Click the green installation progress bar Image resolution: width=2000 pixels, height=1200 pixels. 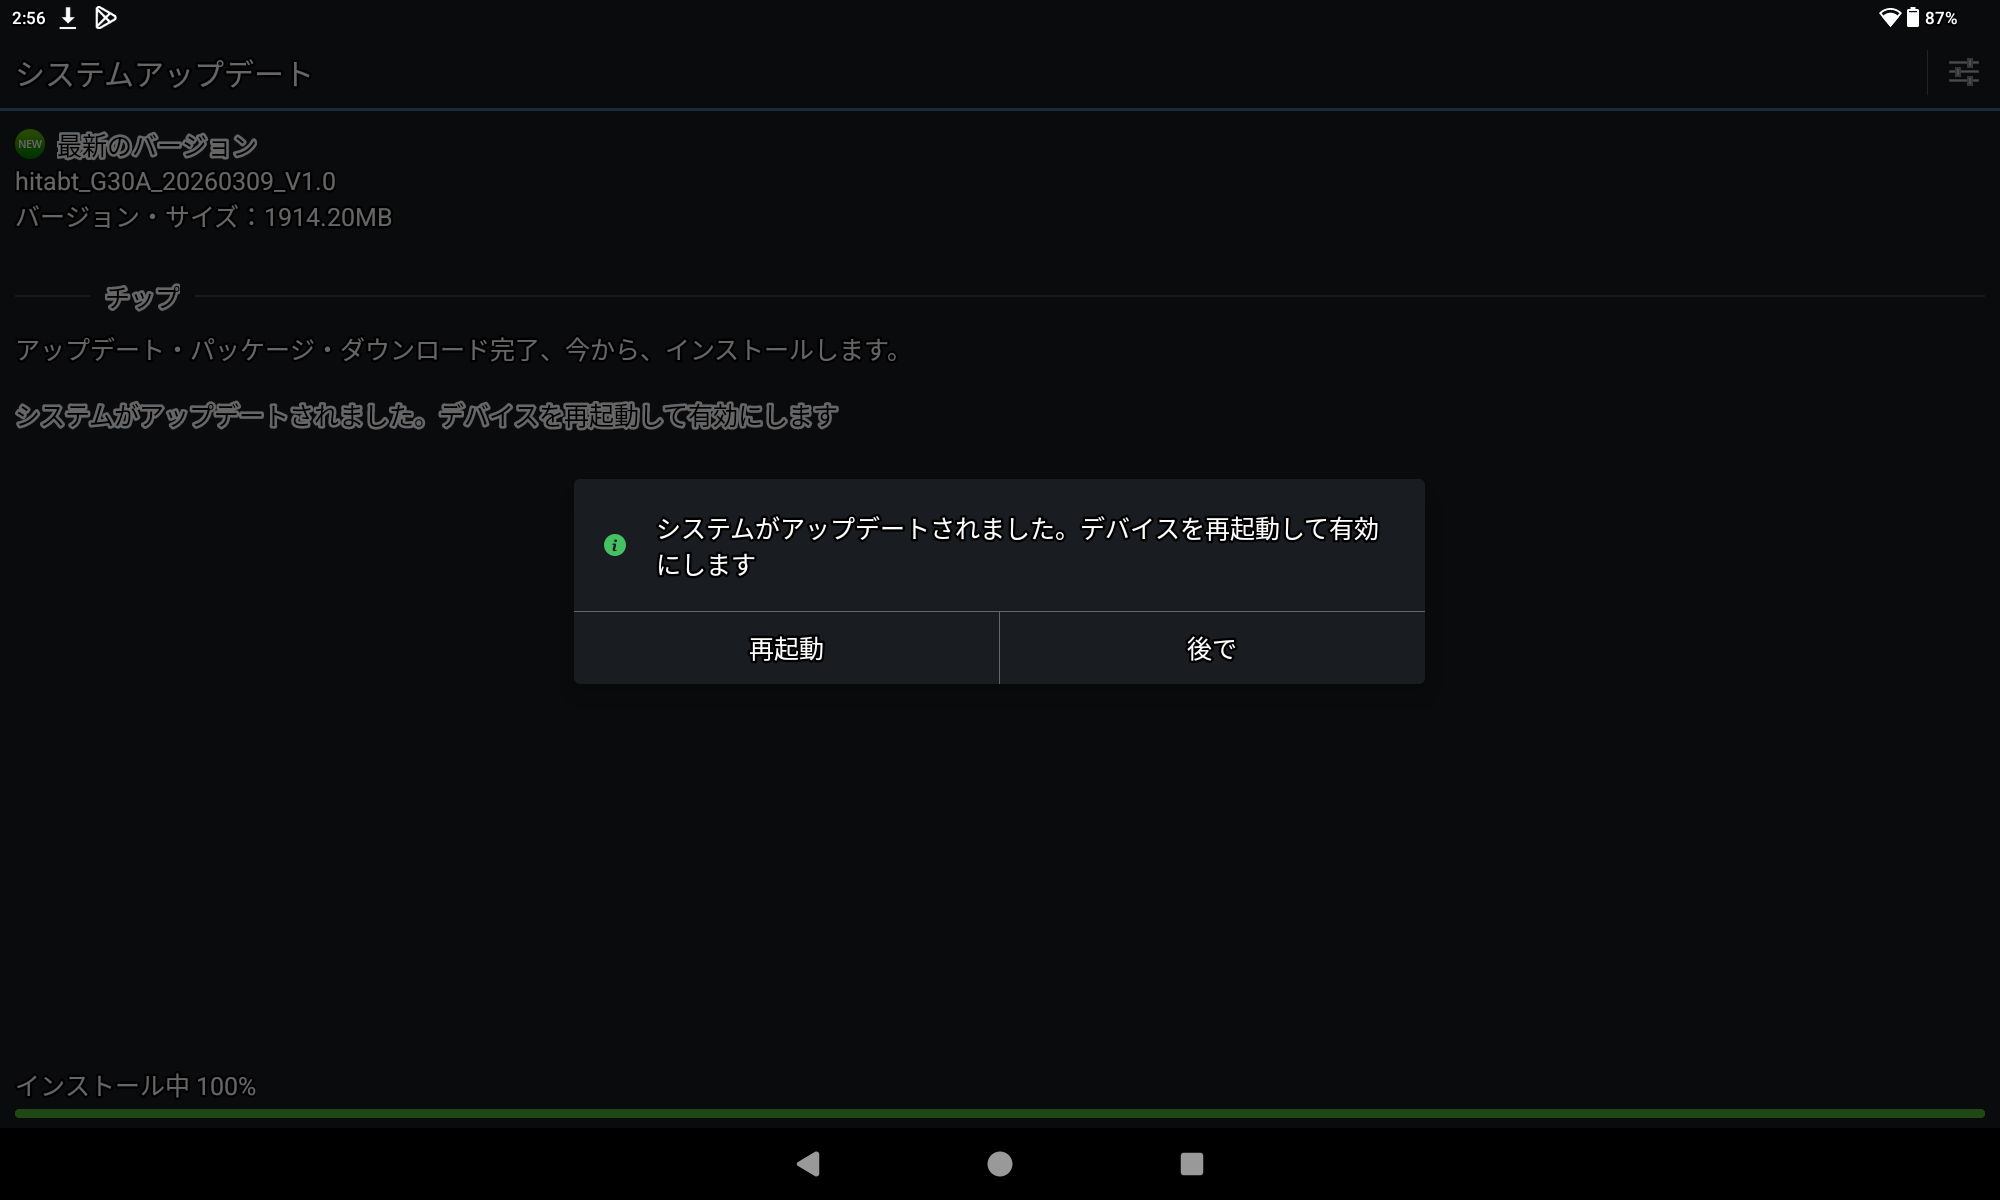1000,1113
